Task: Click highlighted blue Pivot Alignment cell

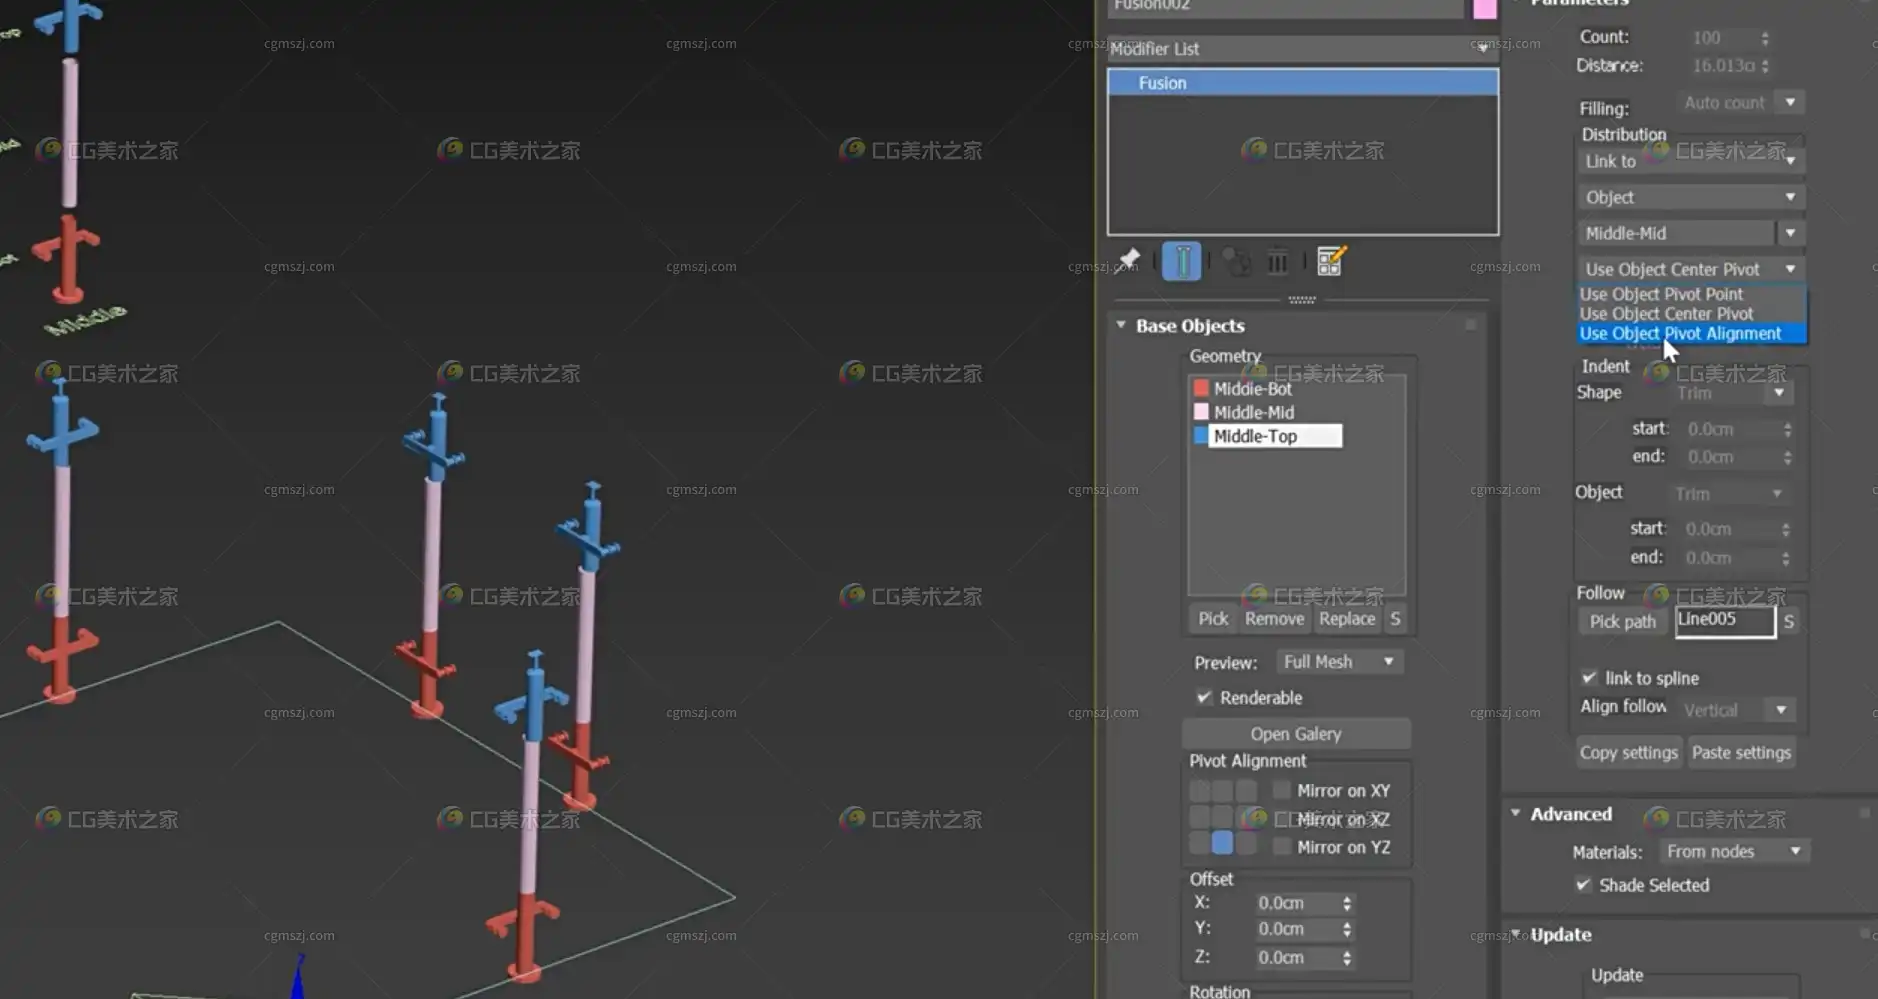Action: [x=1222, y=843]
